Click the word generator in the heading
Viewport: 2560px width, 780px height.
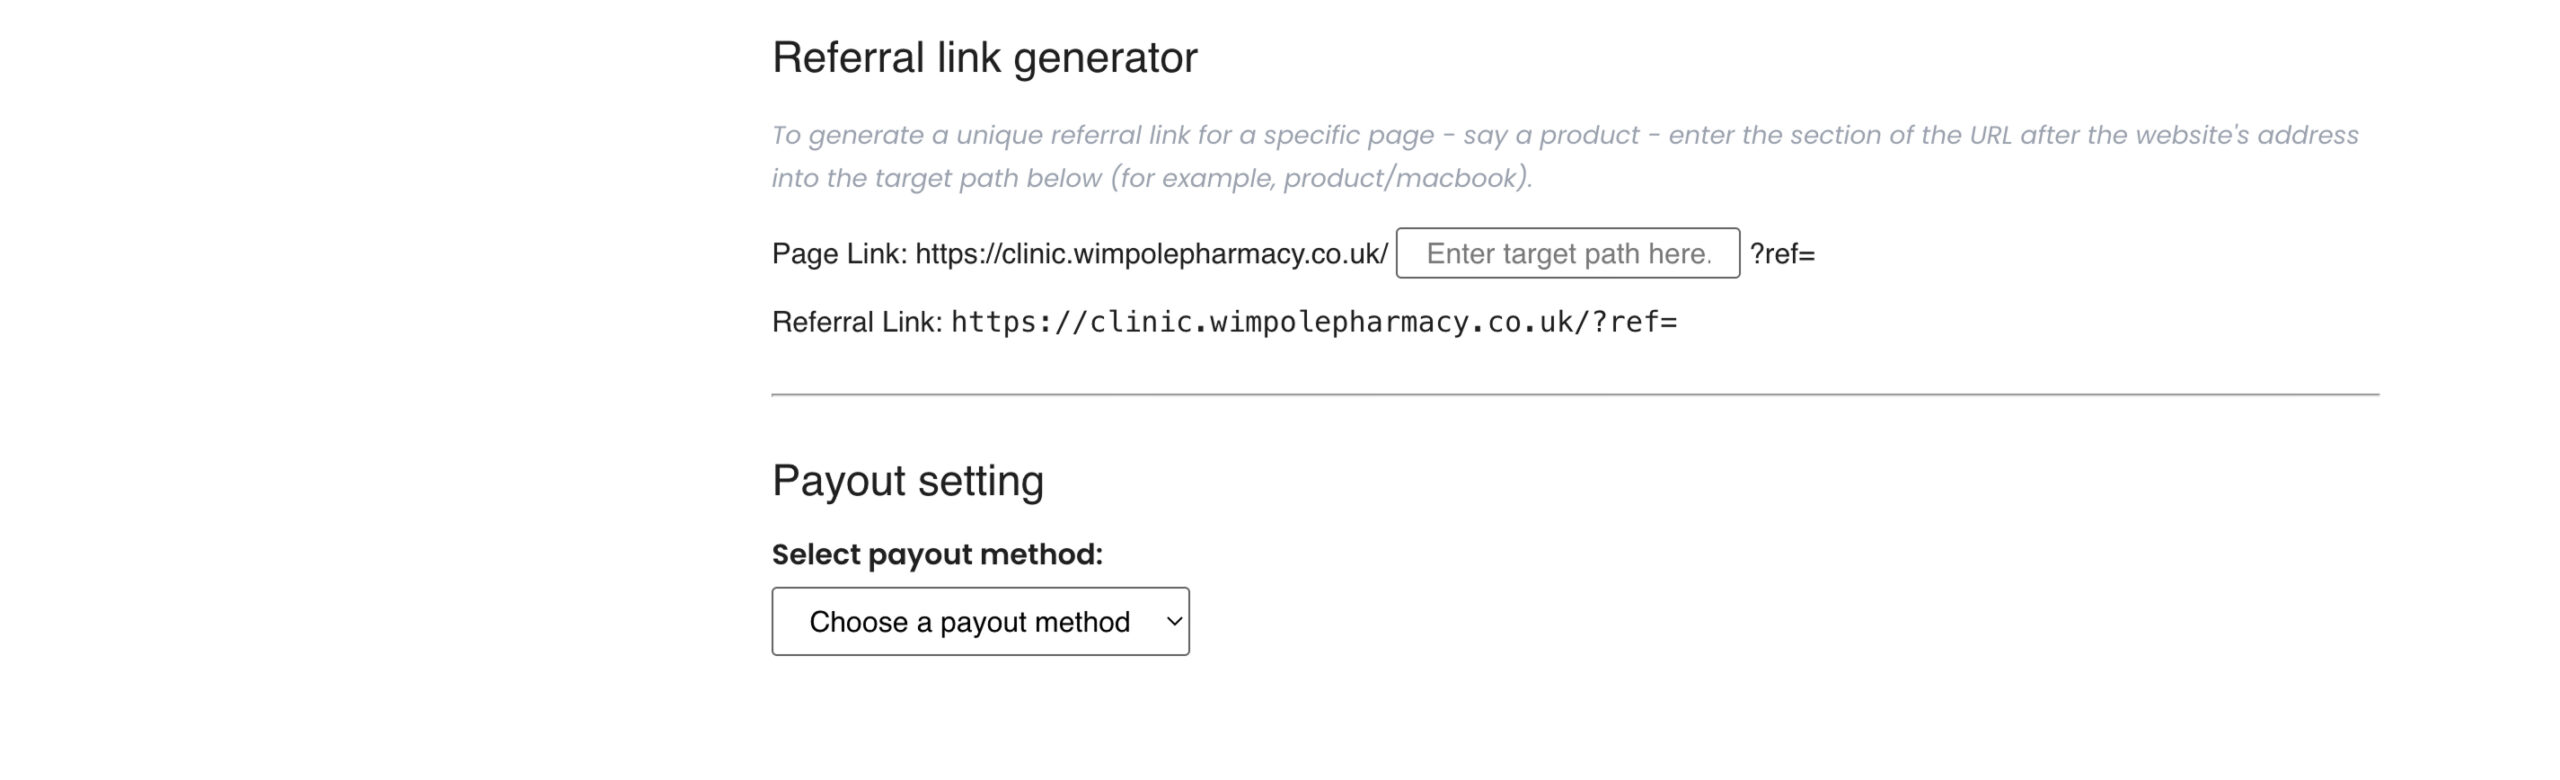pos(1105,58)
